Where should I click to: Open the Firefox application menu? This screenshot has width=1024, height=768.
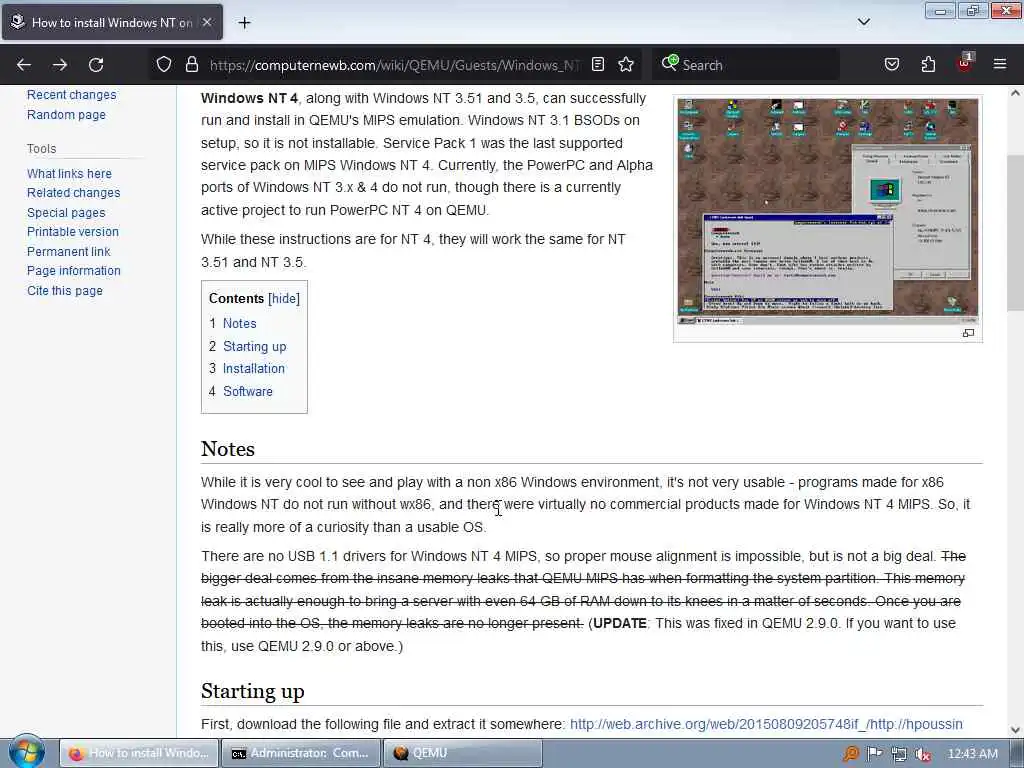[x=999, y=64]
